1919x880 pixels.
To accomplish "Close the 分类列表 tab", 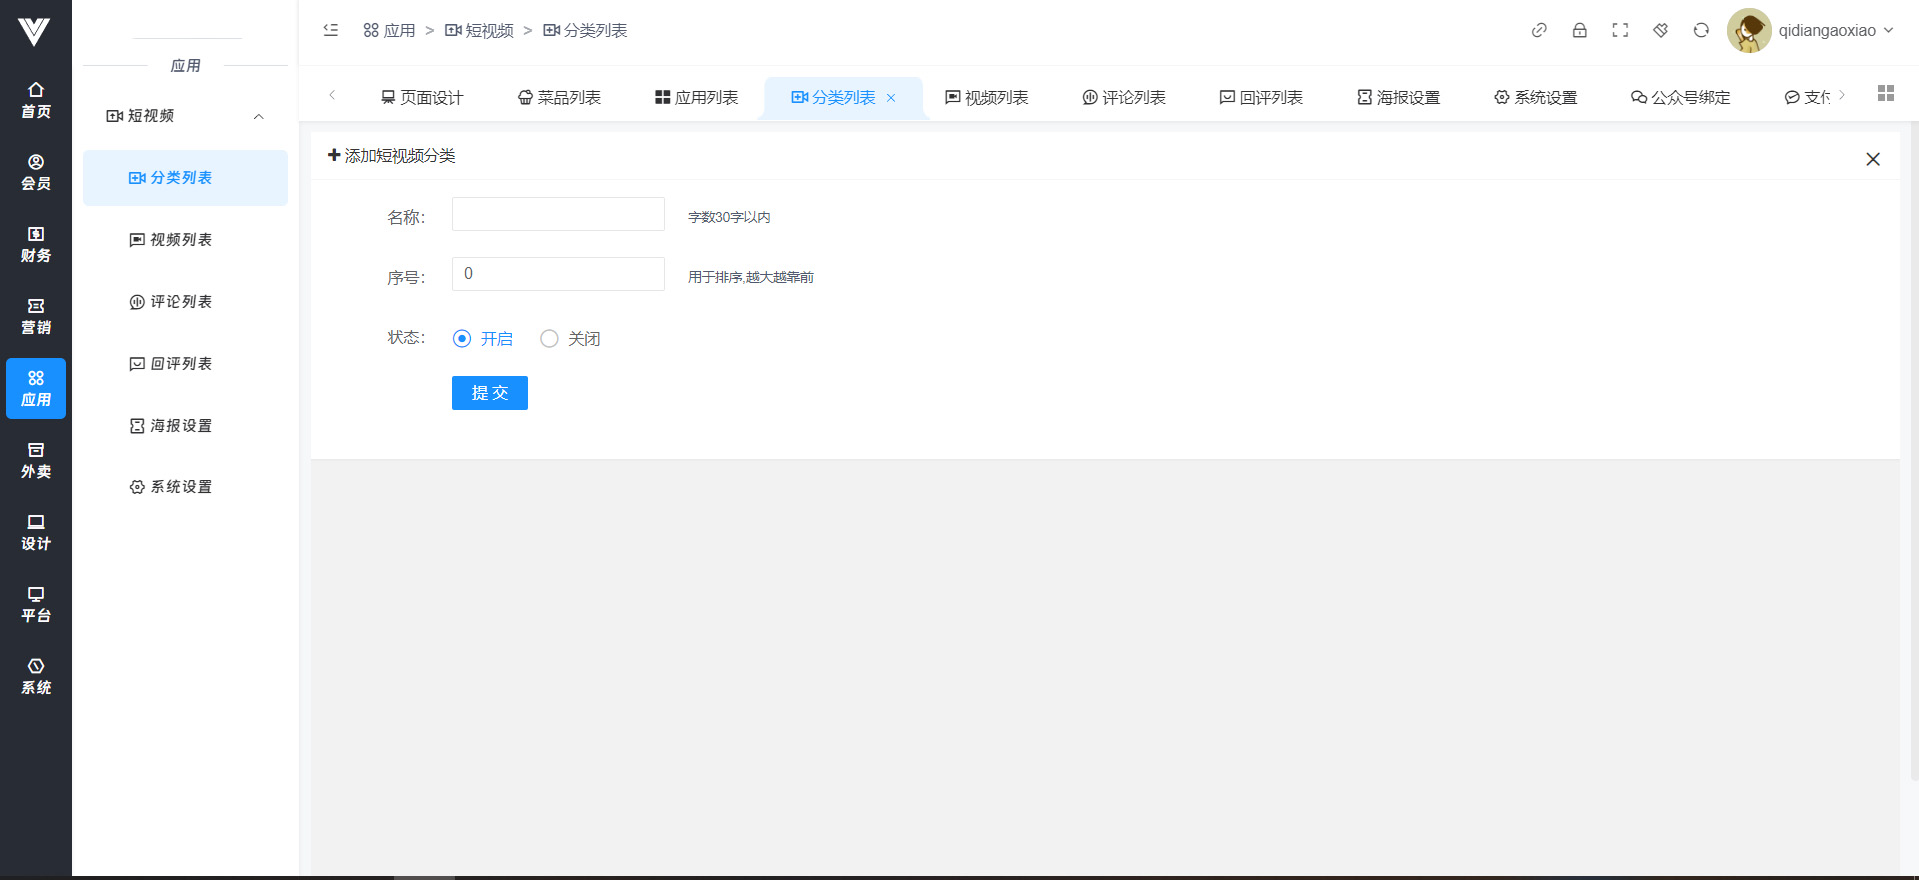I will [891, 98].
